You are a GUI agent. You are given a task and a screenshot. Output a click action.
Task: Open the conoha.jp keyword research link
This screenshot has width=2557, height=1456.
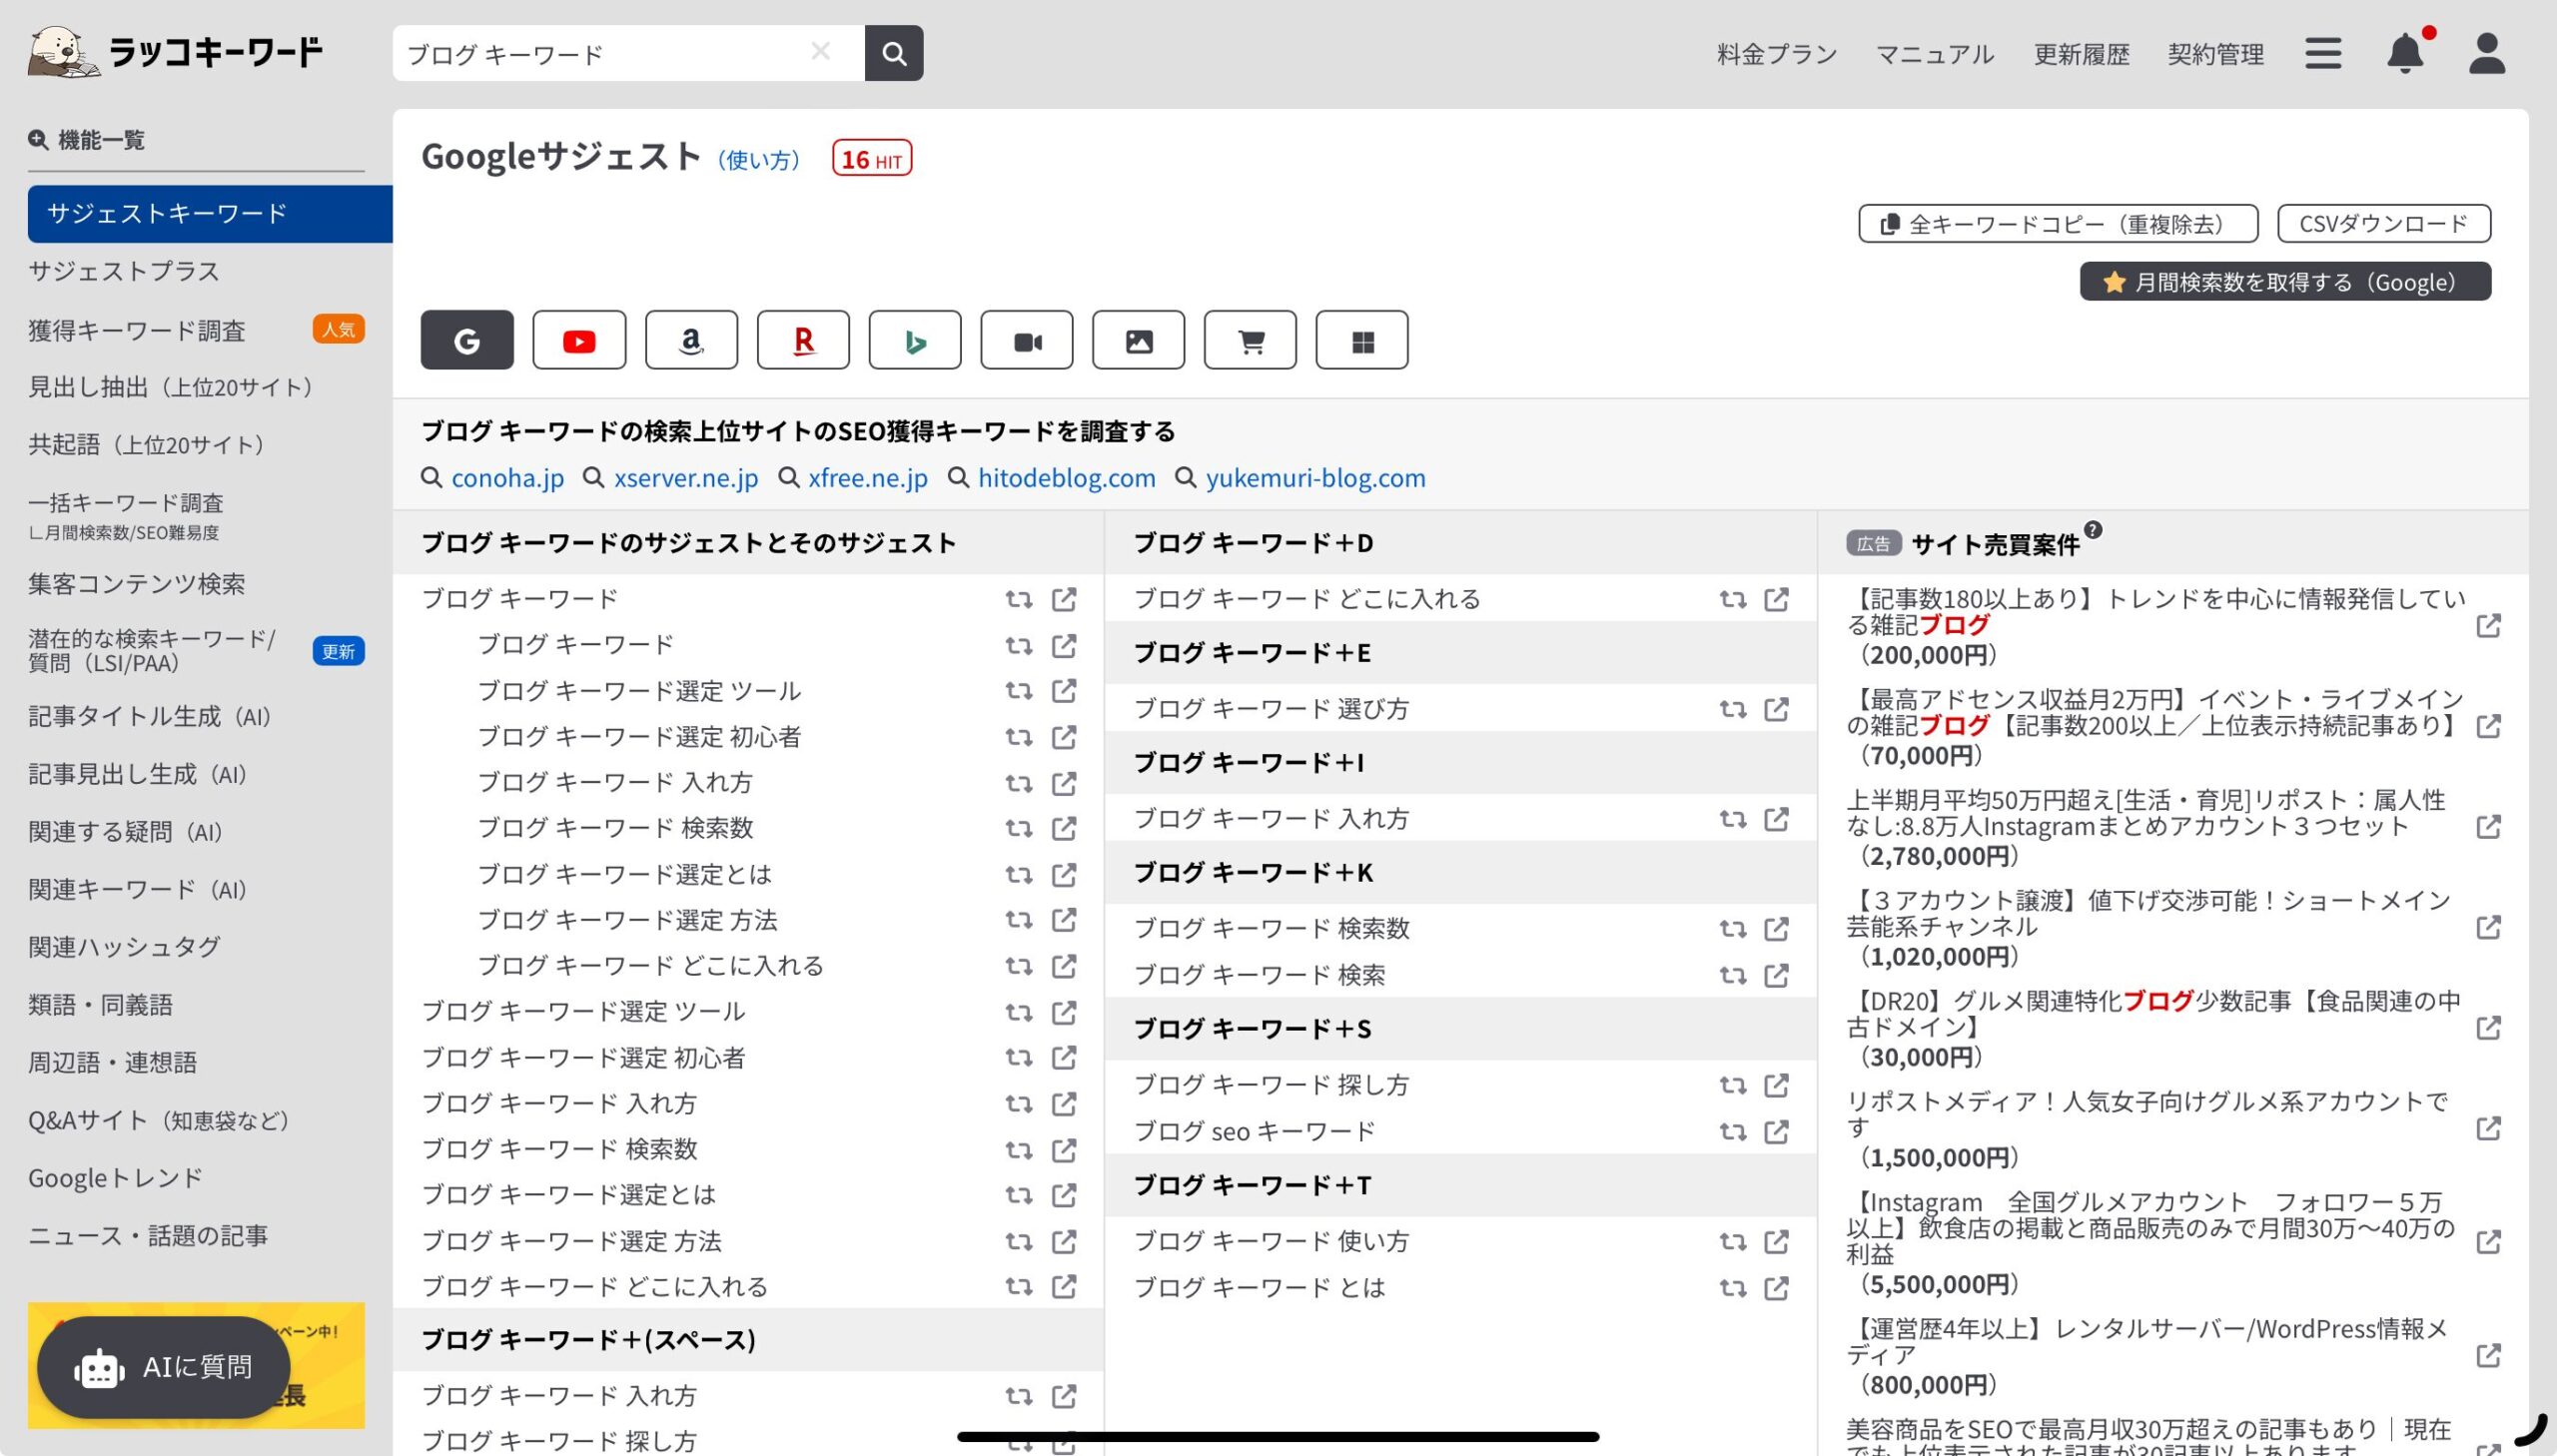[508, 478]
